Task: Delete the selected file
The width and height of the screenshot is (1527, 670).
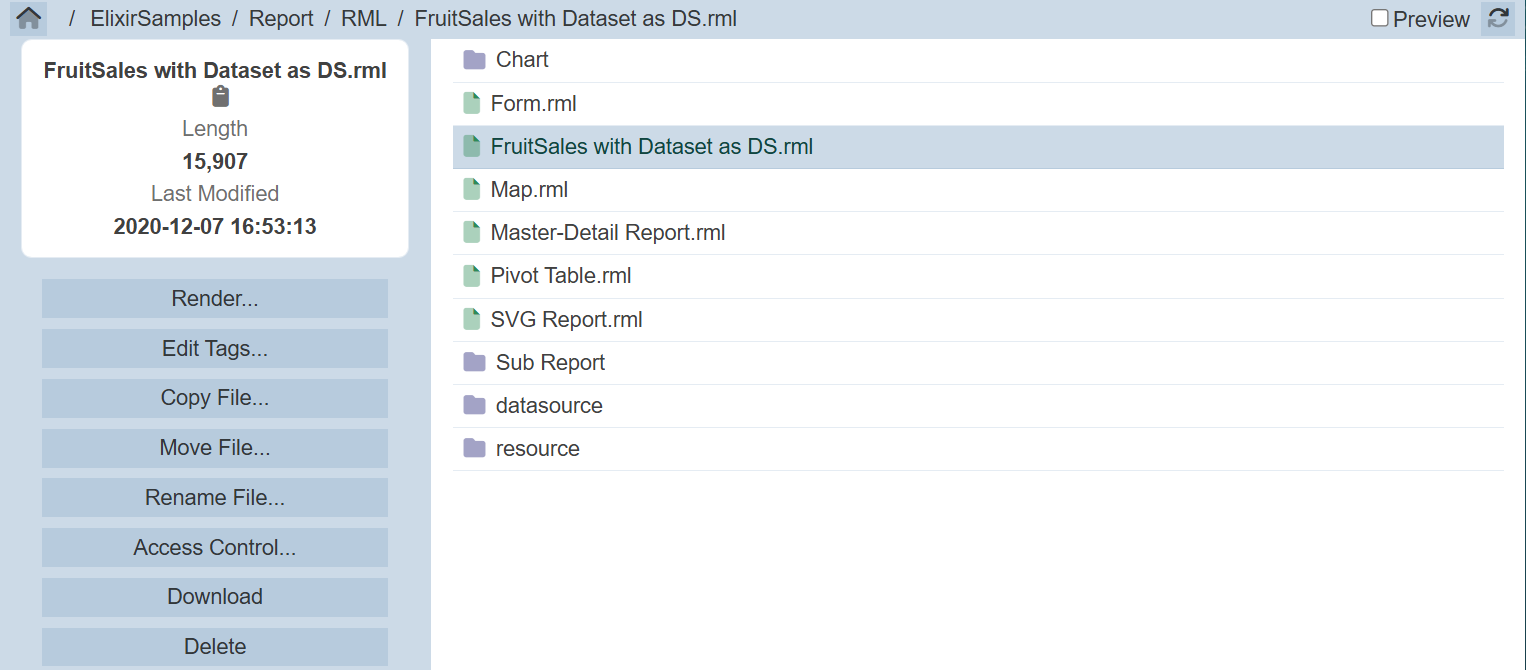Action: coord(215,646)
